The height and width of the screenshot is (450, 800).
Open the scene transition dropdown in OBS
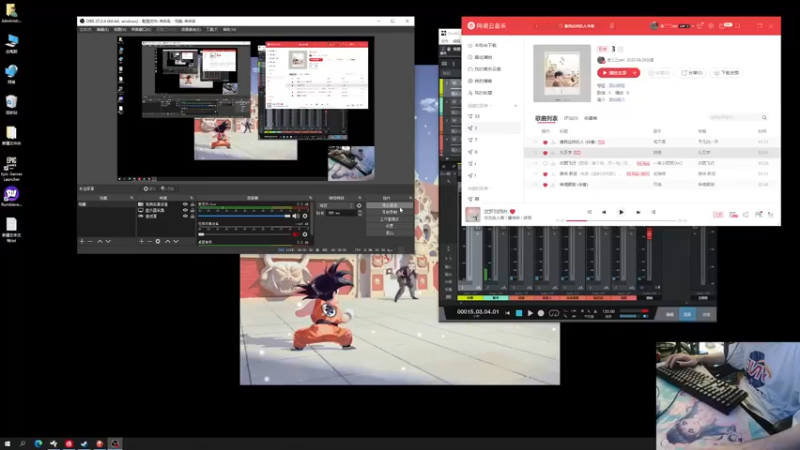pos(336,205)
